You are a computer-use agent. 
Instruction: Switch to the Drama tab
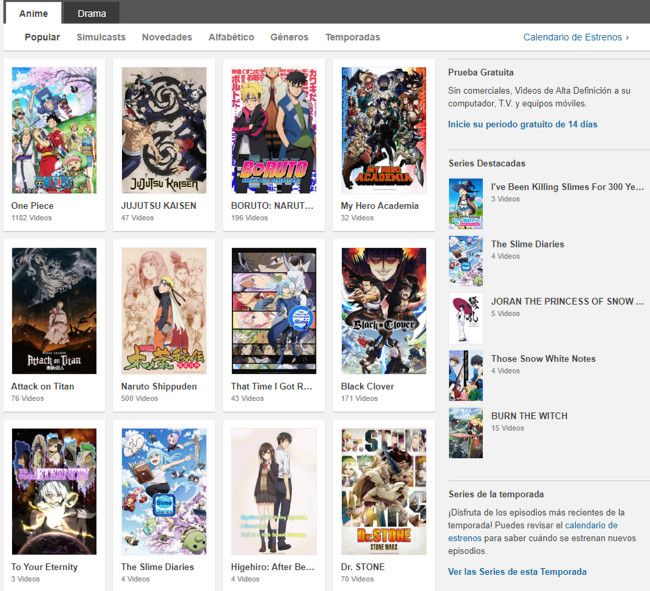[91, 13]
